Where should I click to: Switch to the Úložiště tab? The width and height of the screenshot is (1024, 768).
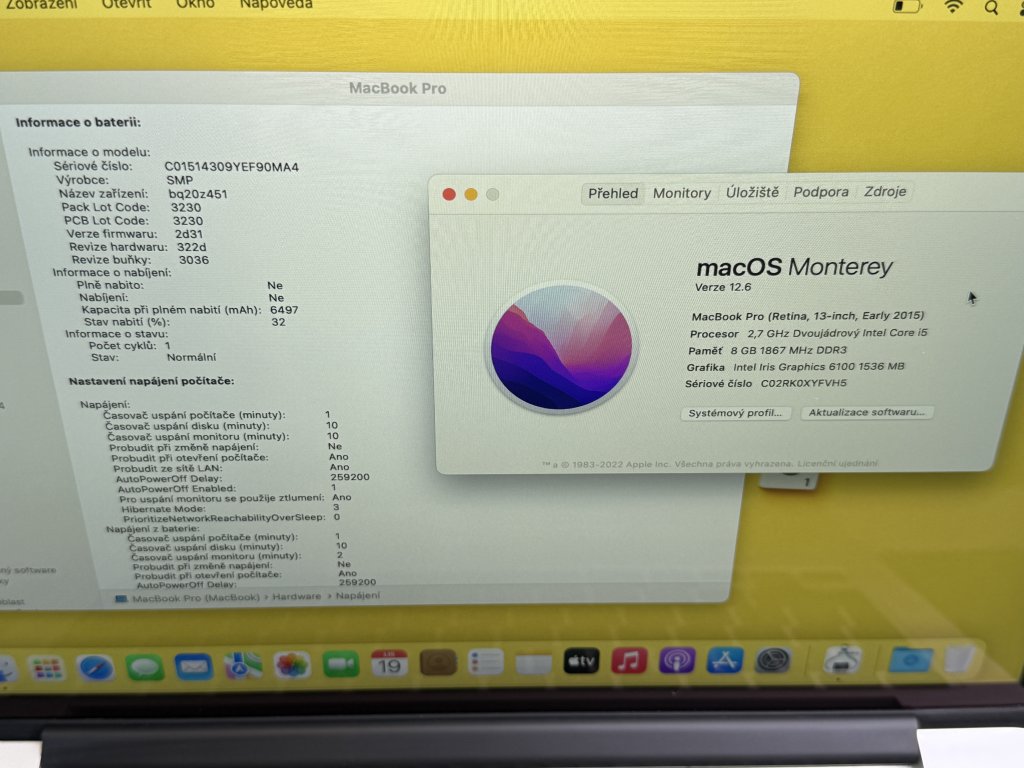click(x=752, y=192)
